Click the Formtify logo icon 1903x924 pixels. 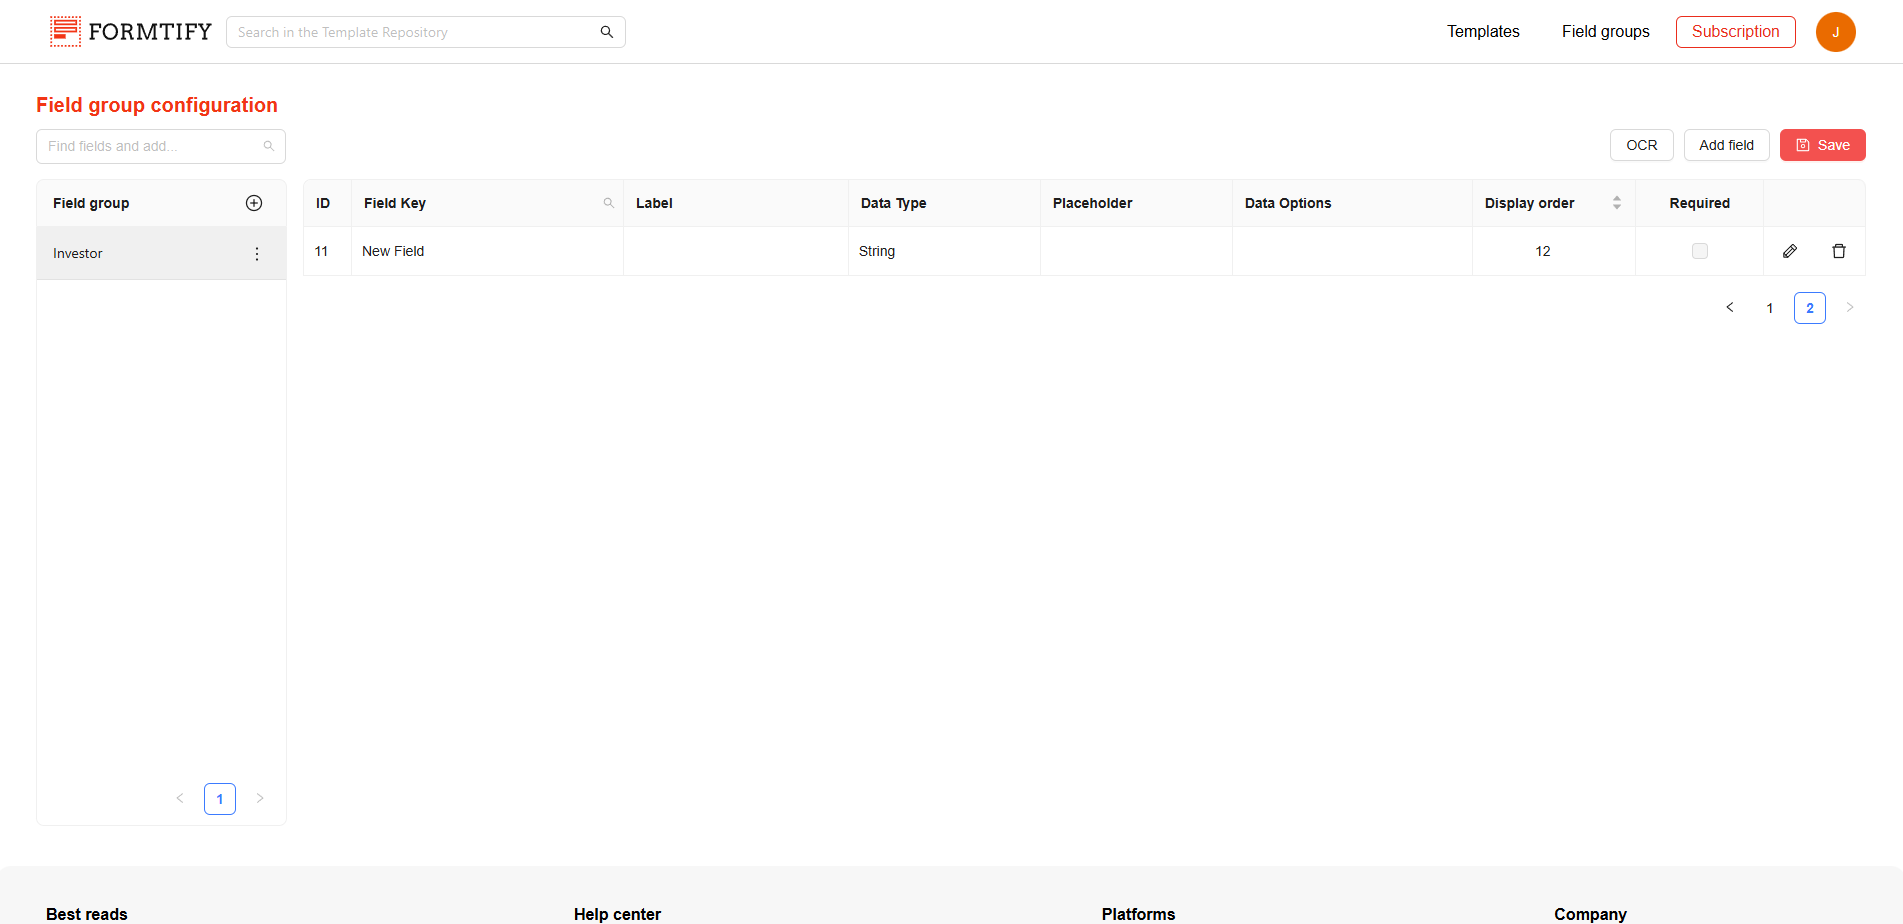pyautogui.click(x=65, y=32)
